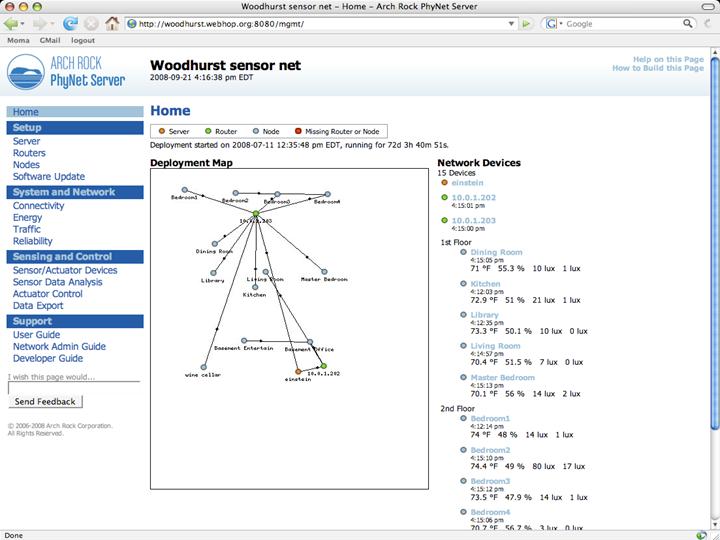Open the Google search engine dropdown
Viewport: 720px width, 540px height.
[x=553, y=24]
